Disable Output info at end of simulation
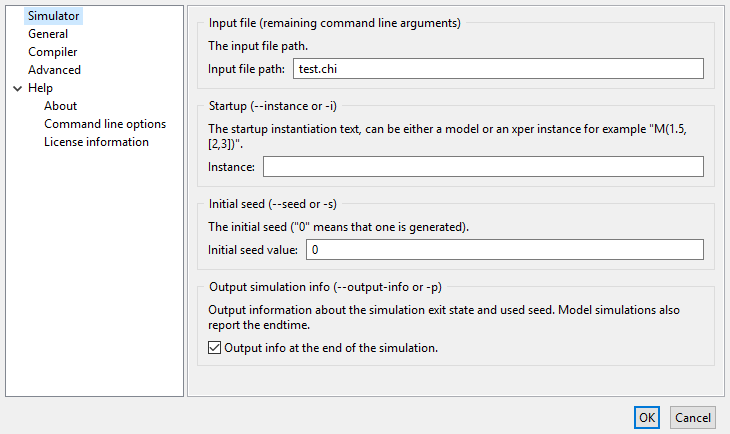The width and height of the screenshot is (730, 434). 214,348
